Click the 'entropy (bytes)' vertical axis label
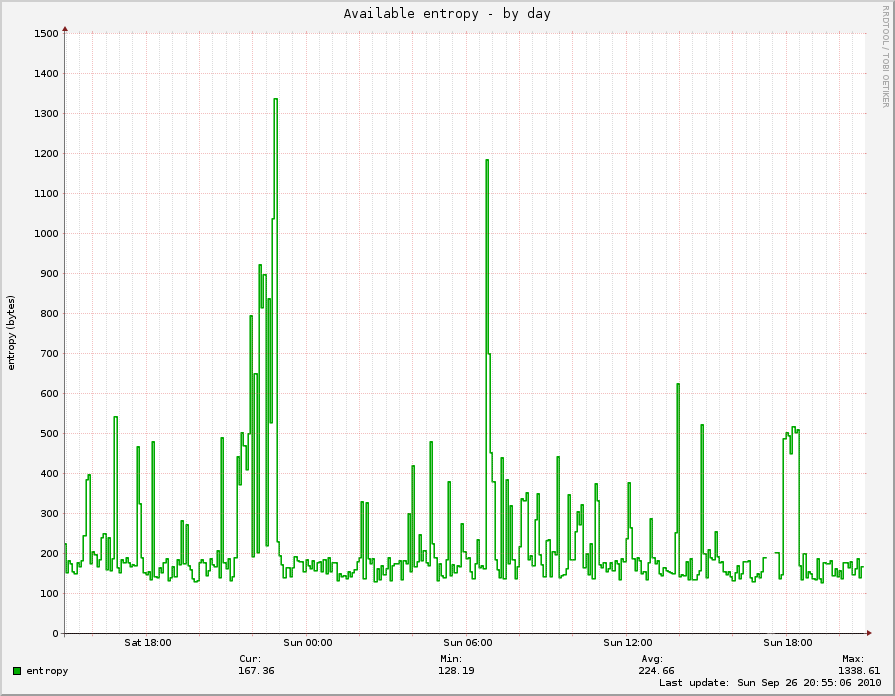Viewport: 895px width, 696px height. [11, 333]
